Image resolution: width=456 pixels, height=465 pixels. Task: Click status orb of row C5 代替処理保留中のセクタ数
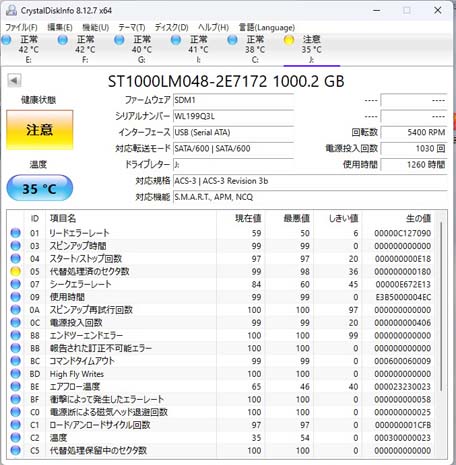(x=15, y=450)
